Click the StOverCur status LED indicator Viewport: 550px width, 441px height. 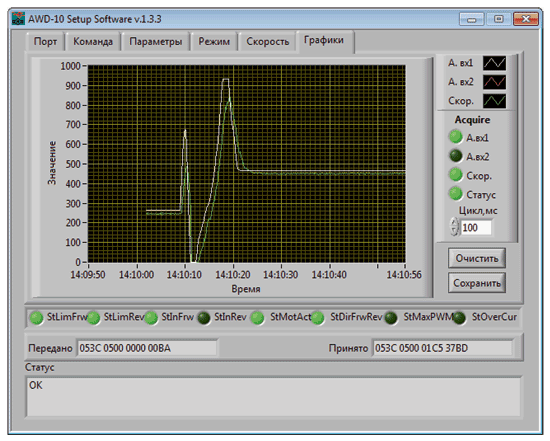coord(459,318)
